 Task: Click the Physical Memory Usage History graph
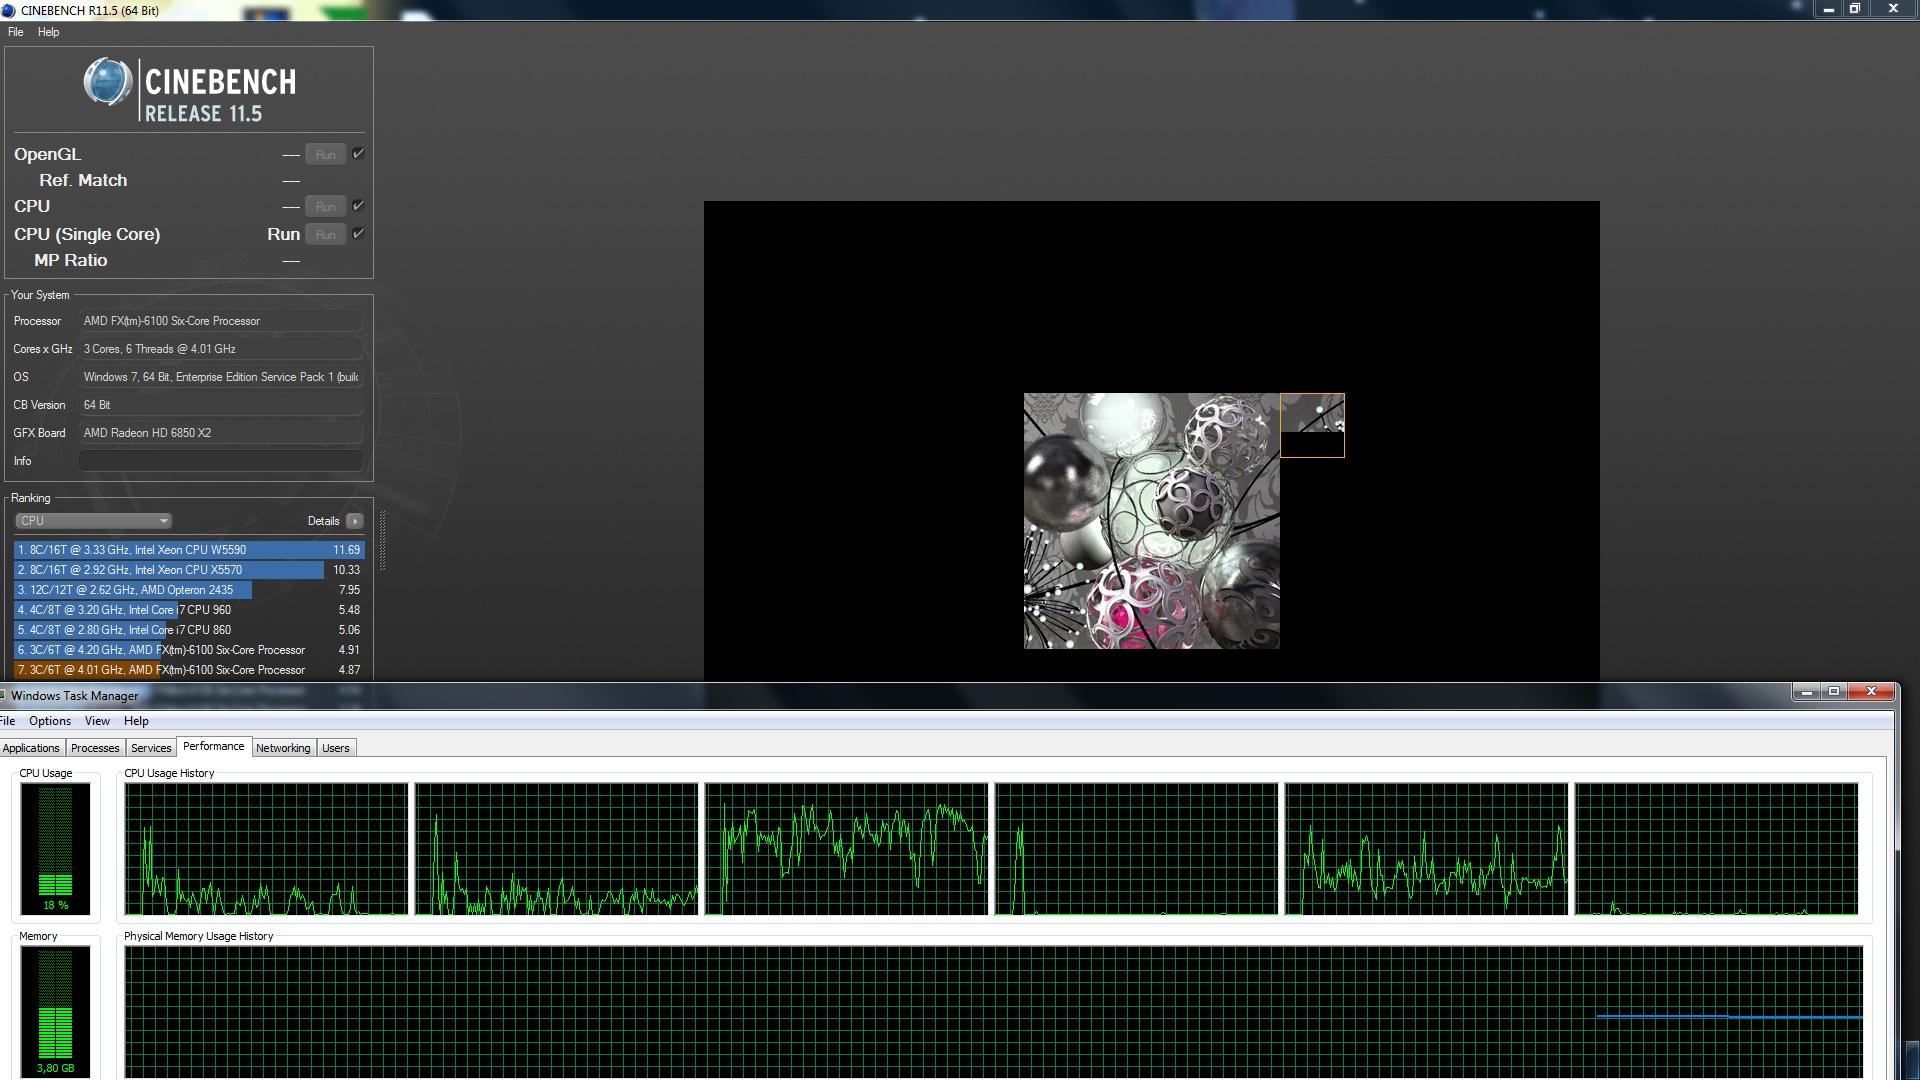[993, 1012]
